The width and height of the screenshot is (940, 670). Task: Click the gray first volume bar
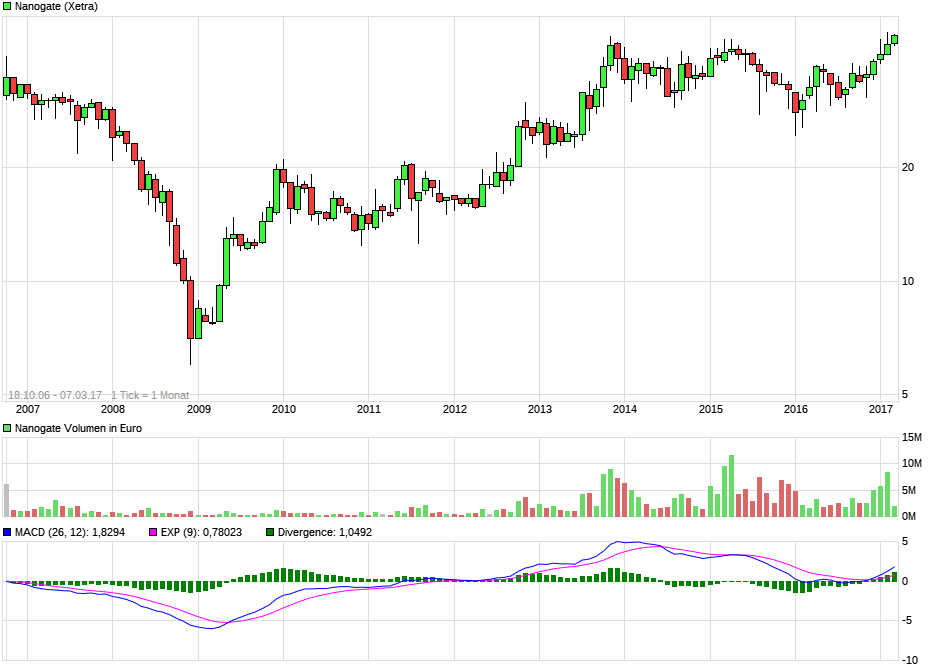click(7, 500)
